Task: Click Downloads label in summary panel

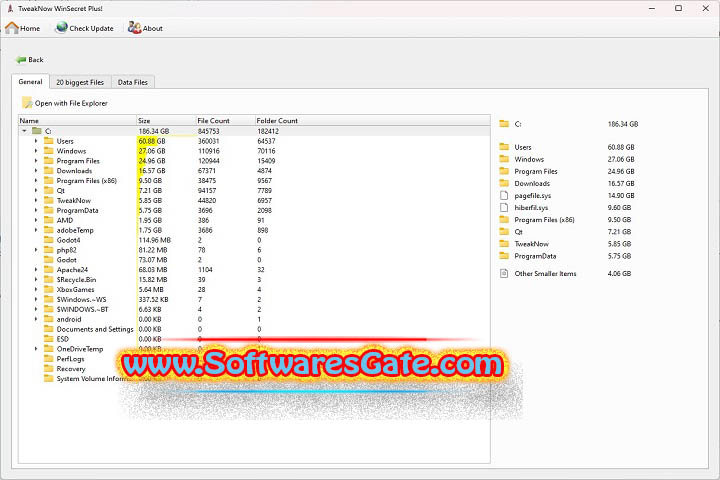Action: (x=532, y=183)
